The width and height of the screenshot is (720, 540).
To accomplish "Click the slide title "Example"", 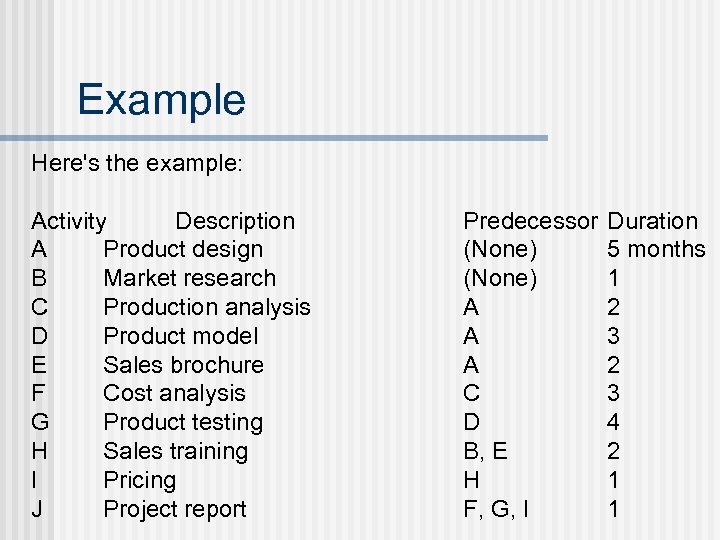I will point(161,100).
